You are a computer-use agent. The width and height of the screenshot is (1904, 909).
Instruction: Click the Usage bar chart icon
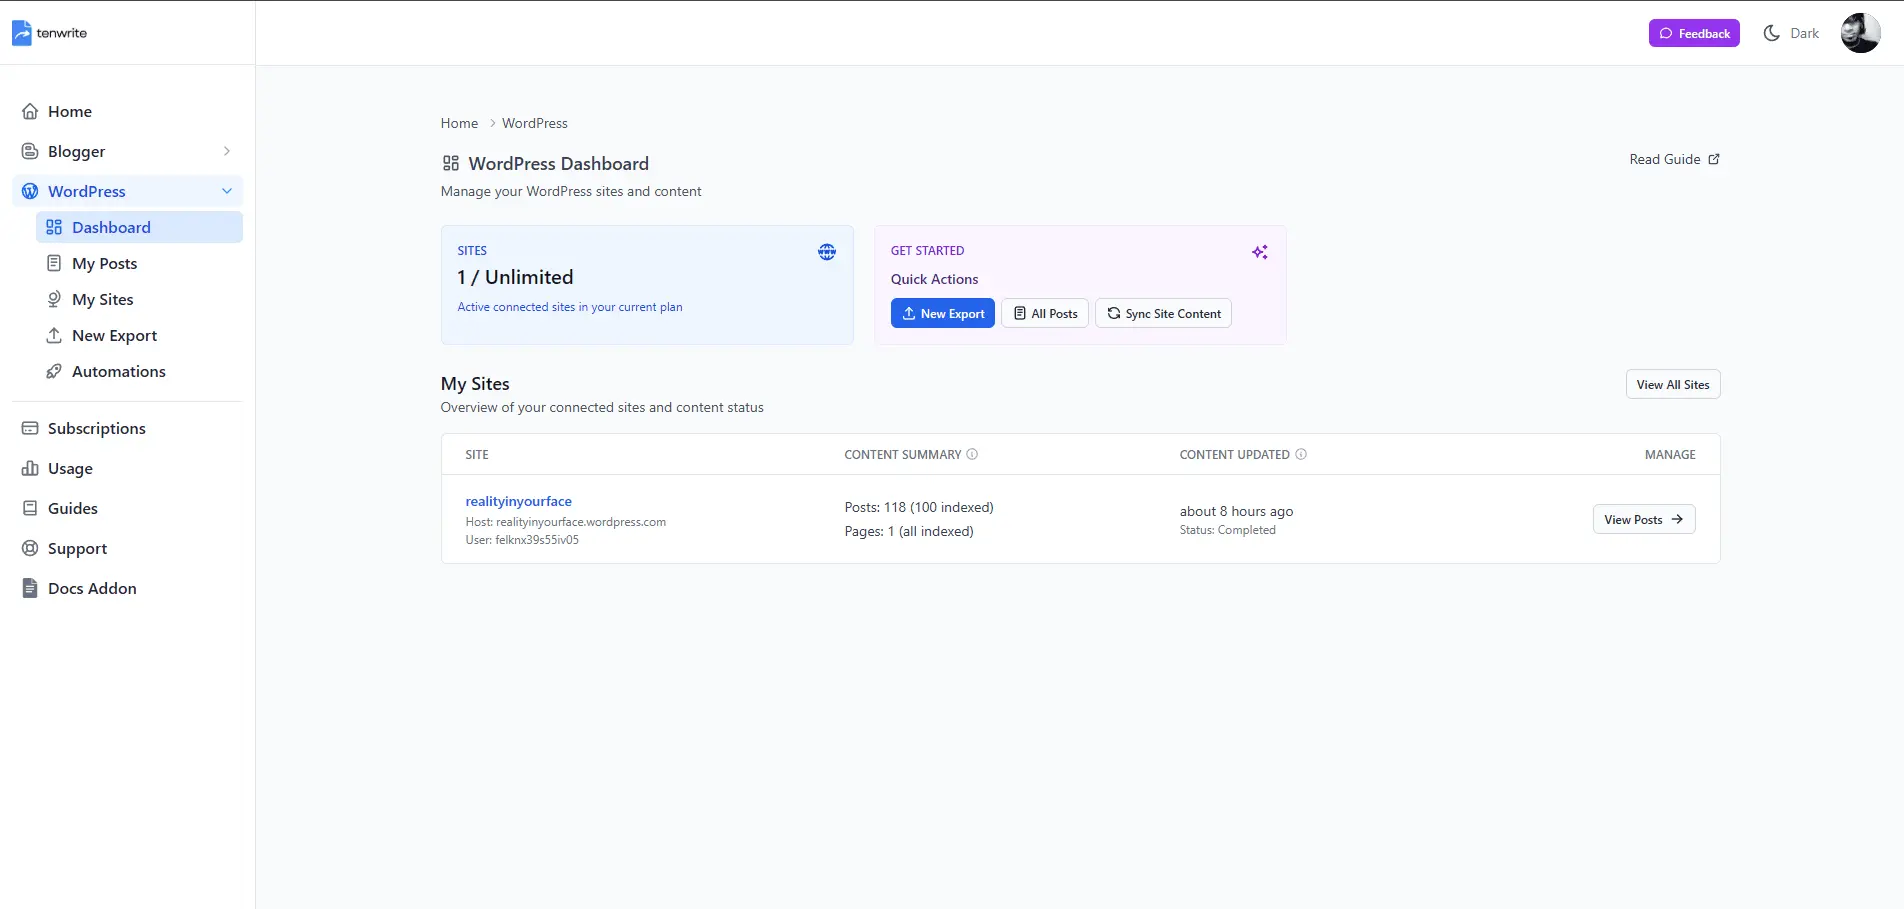tap(30, 468)
